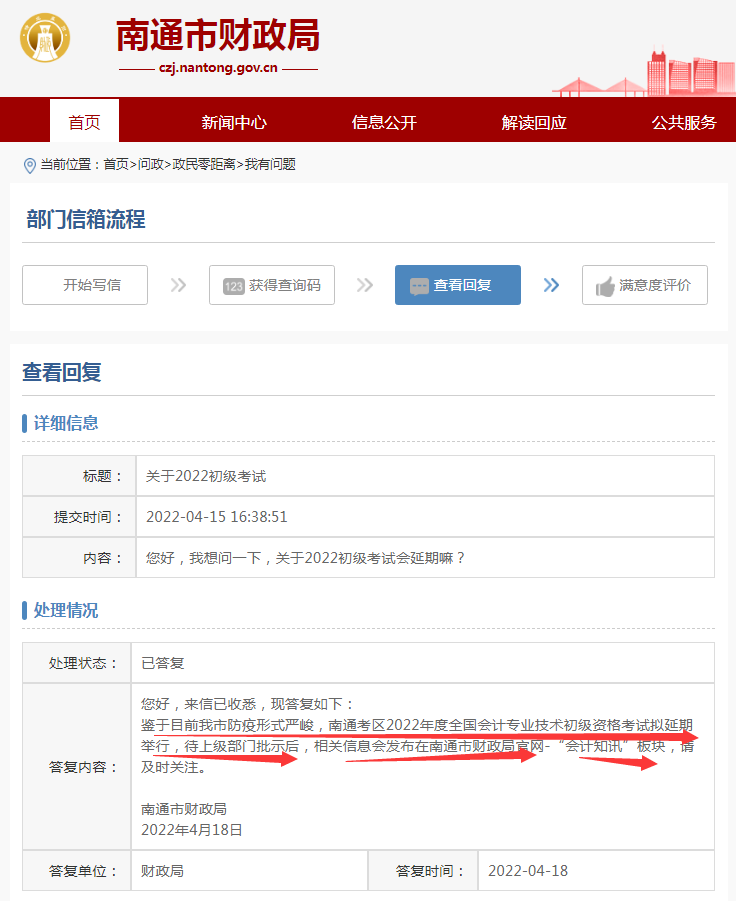Click the reply signature date 2022年4月18日

192,830
